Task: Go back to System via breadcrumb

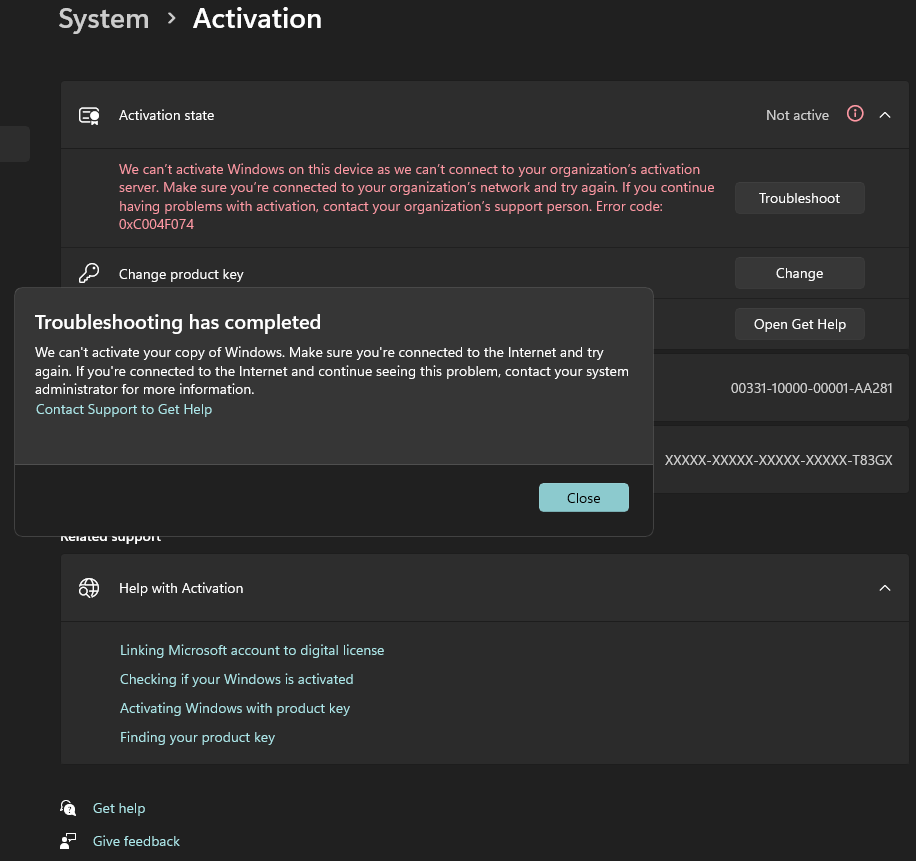Action: point(103,19)
